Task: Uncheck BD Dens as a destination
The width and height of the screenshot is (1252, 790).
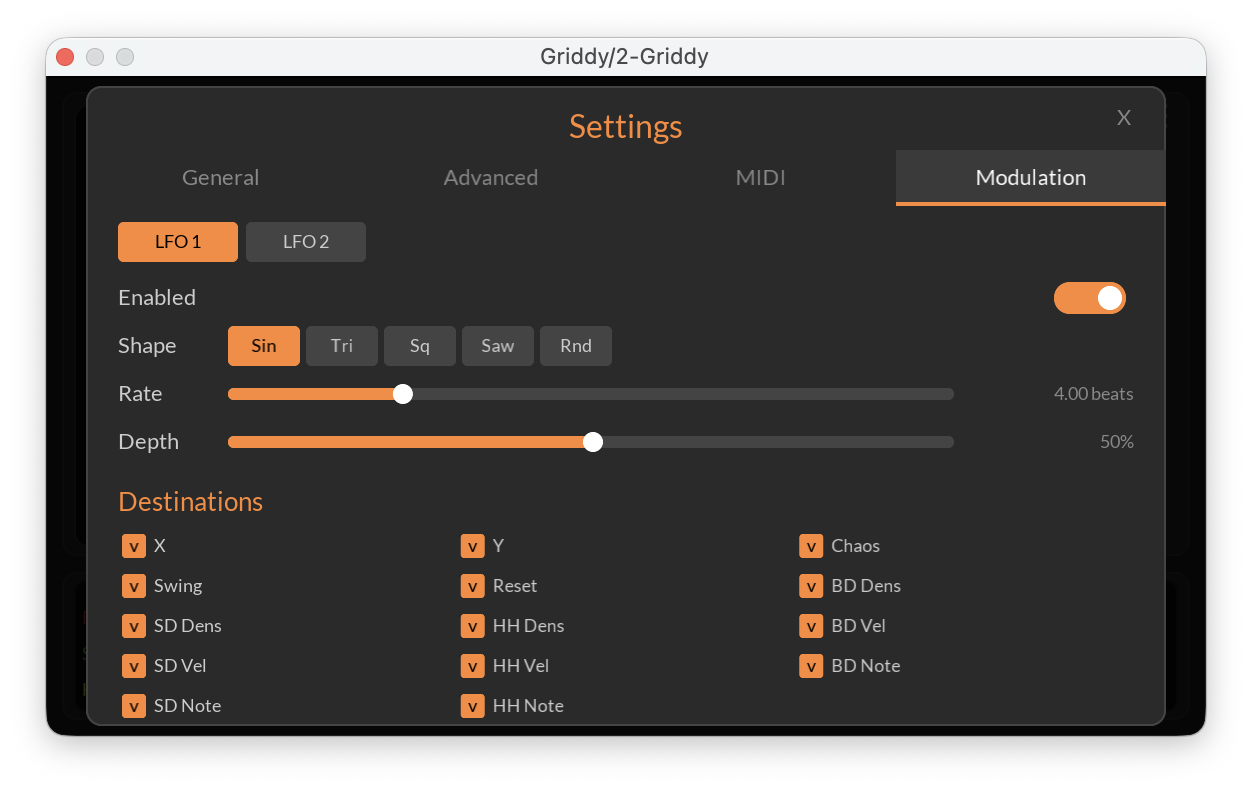Action: 812,586
